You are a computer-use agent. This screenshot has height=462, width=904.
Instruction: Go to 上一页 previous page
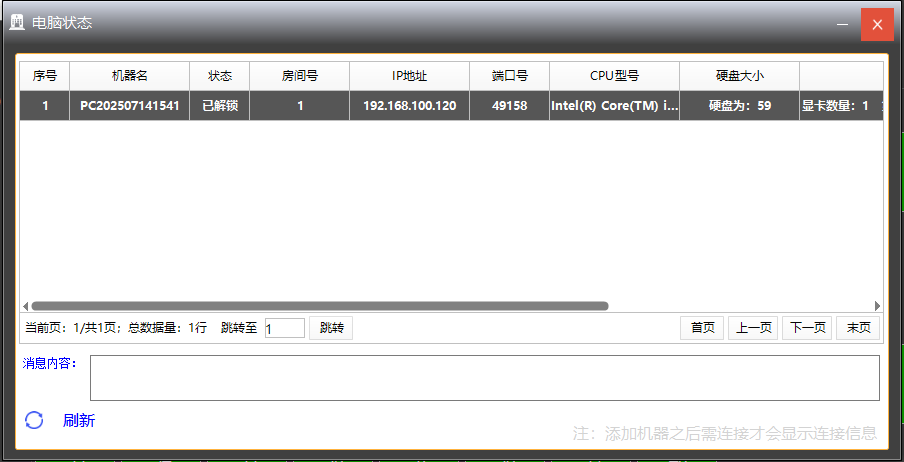(754, 328)
